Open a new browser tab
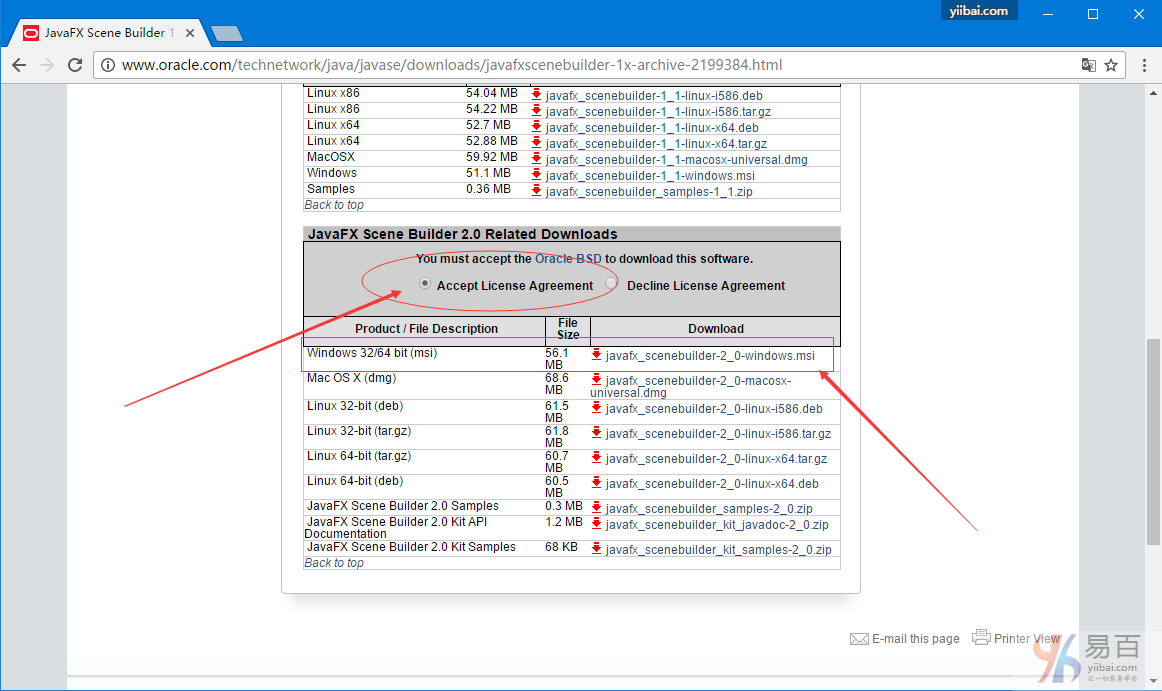Image resolution: width=1162 pixels, height=691 pixels. (x=227, y=34)
